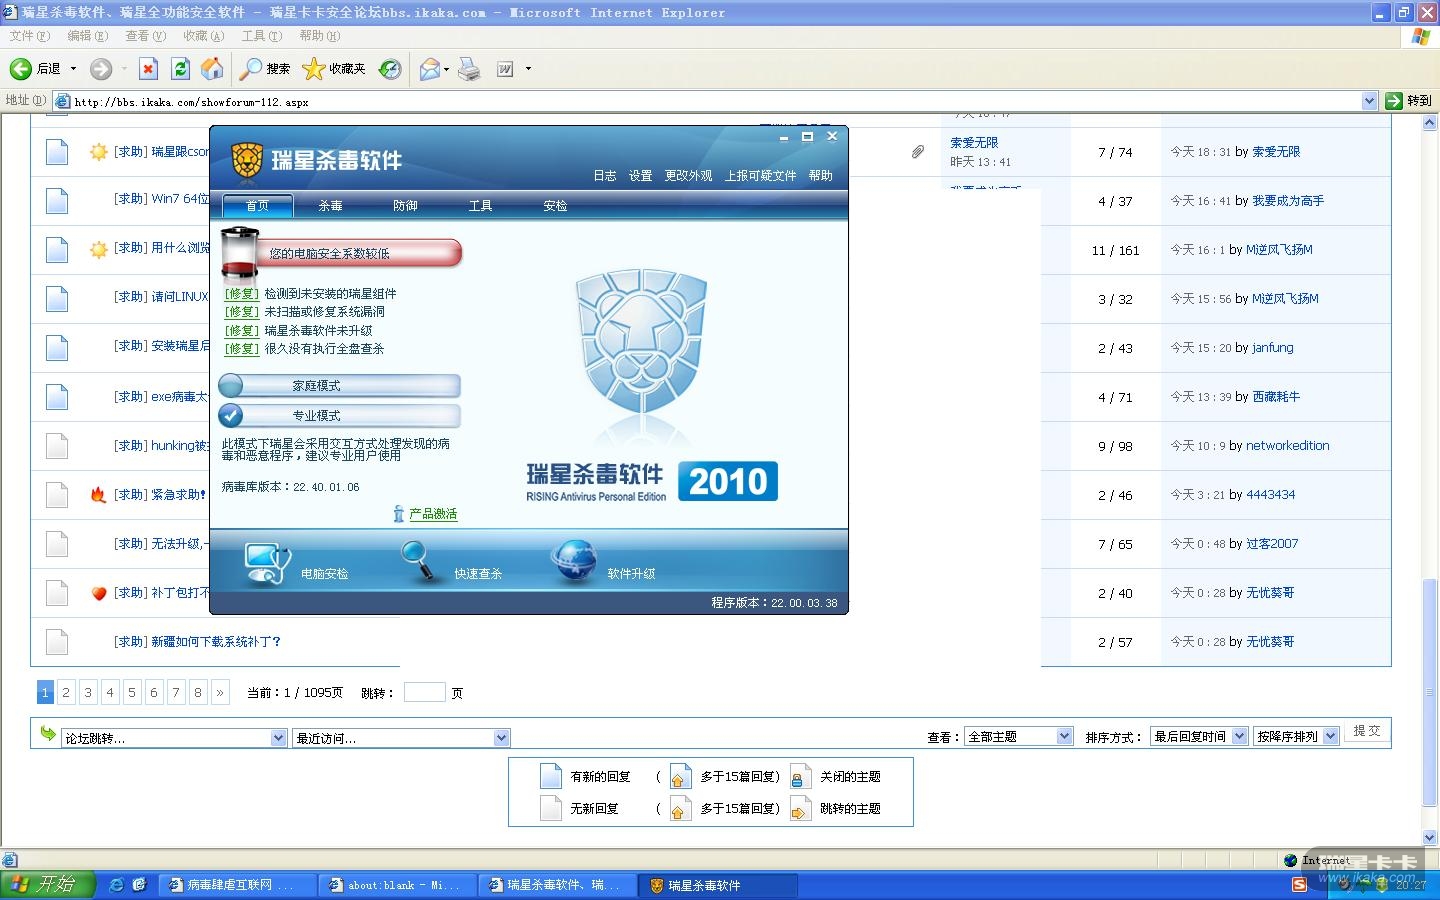Click the 关闭的主题 locked topic legend icon
The image size is (1440, 900).
(800, 777)
